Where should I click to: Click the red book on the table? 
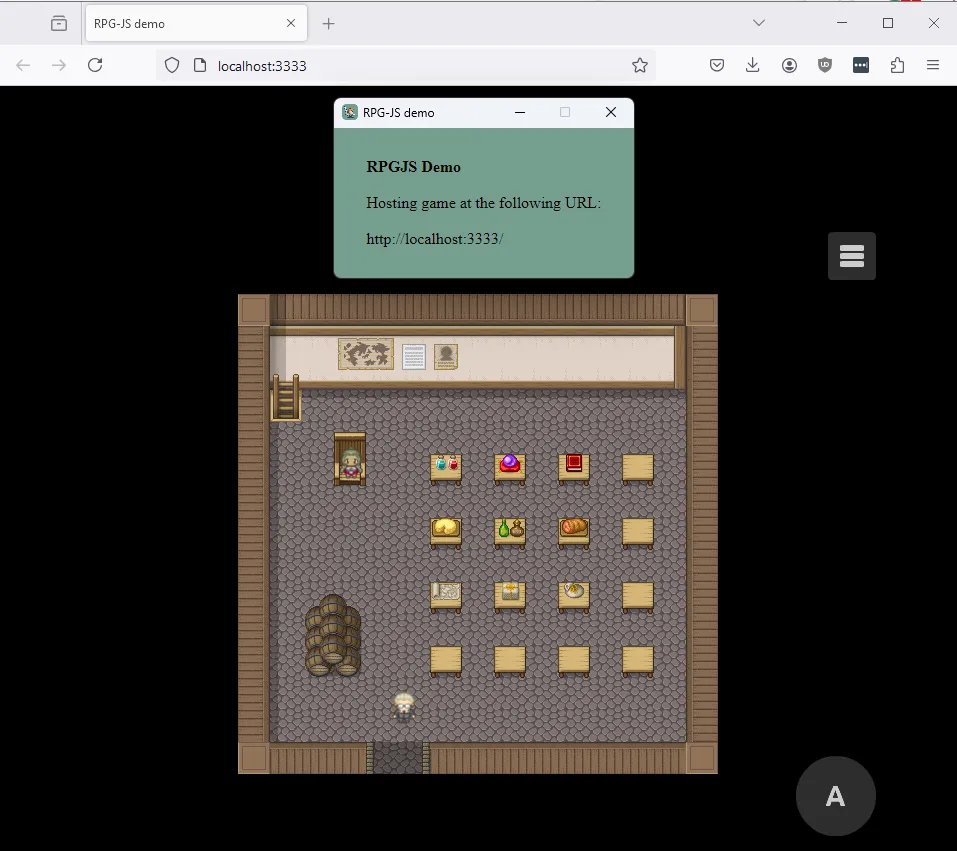pyautogui.click(x=574, y=463)
